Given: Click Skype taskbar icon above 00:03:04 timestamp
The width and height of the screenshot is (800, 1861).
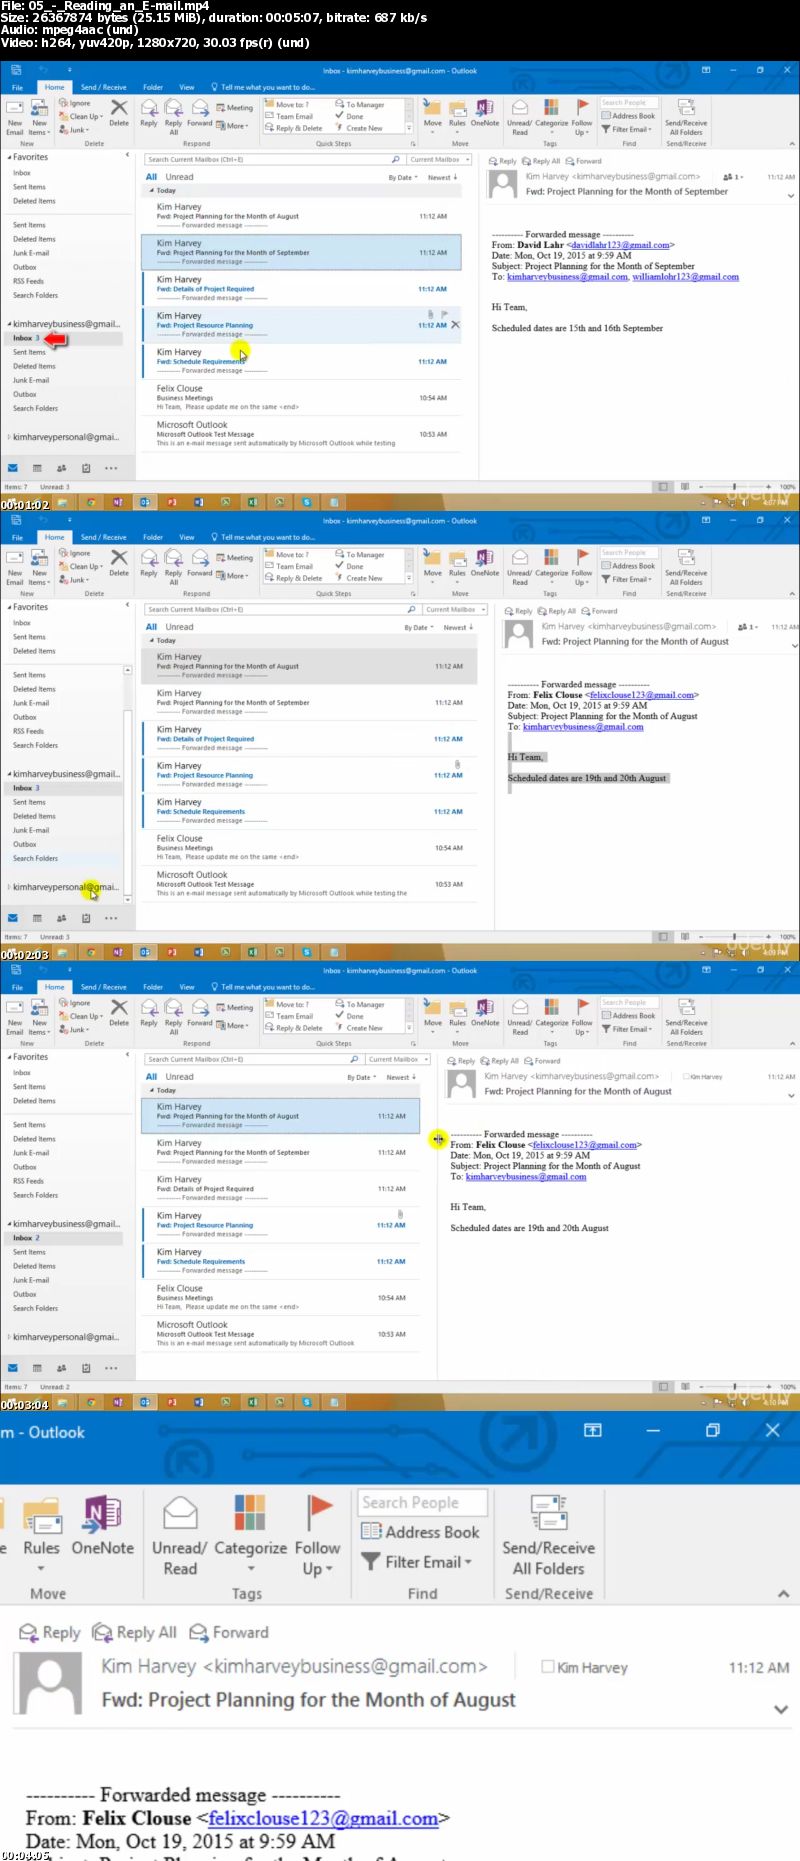Looking at the screenshot, I should (307, 1402).
